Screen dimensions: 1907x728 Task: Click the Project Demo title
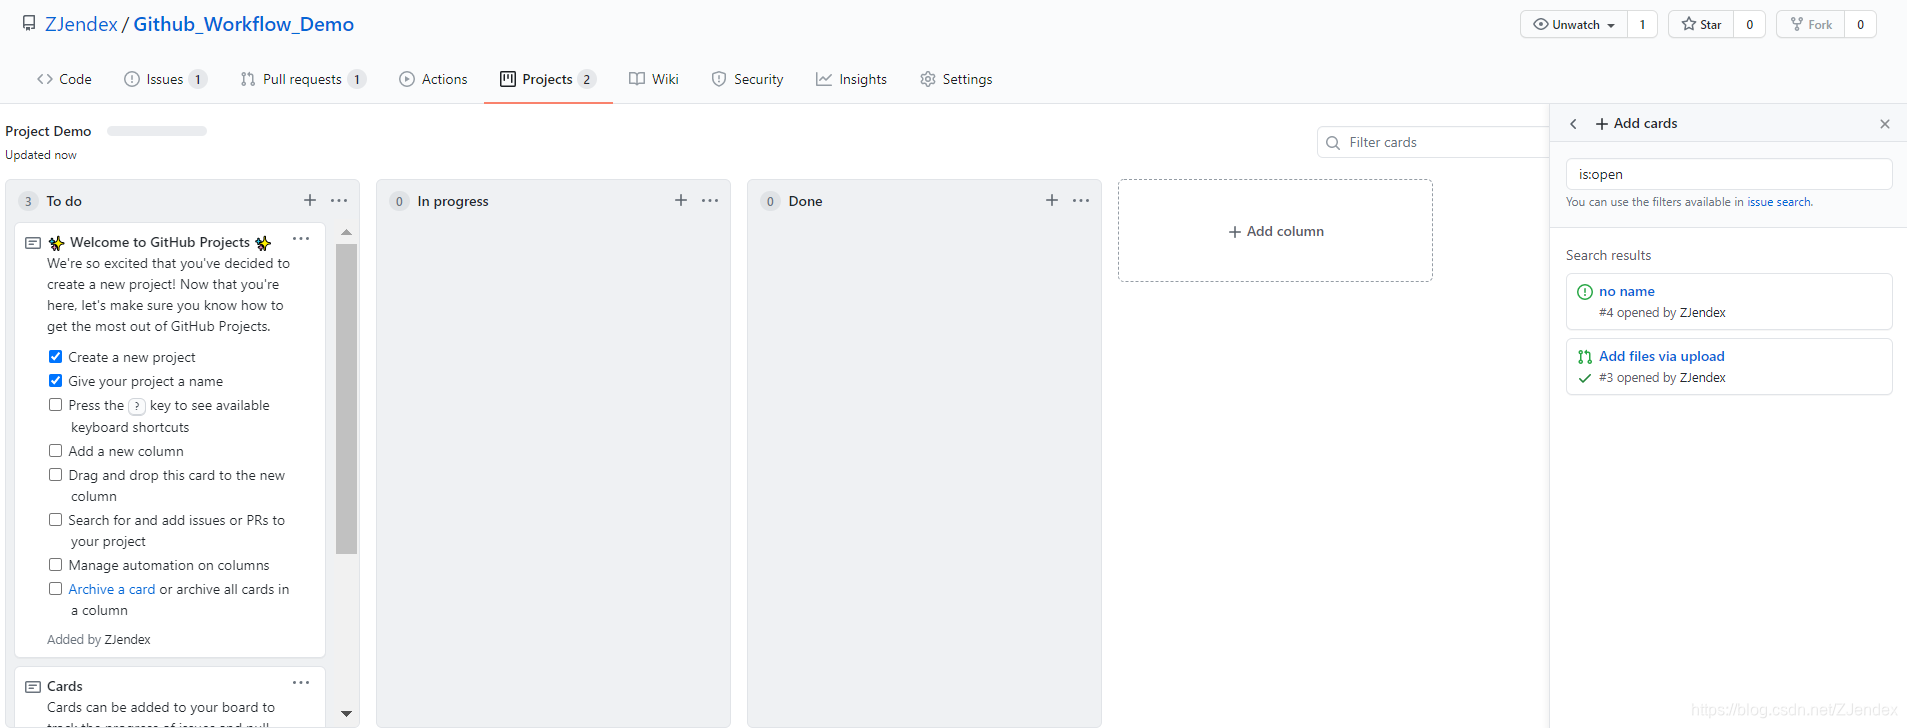tap(48, 131)
